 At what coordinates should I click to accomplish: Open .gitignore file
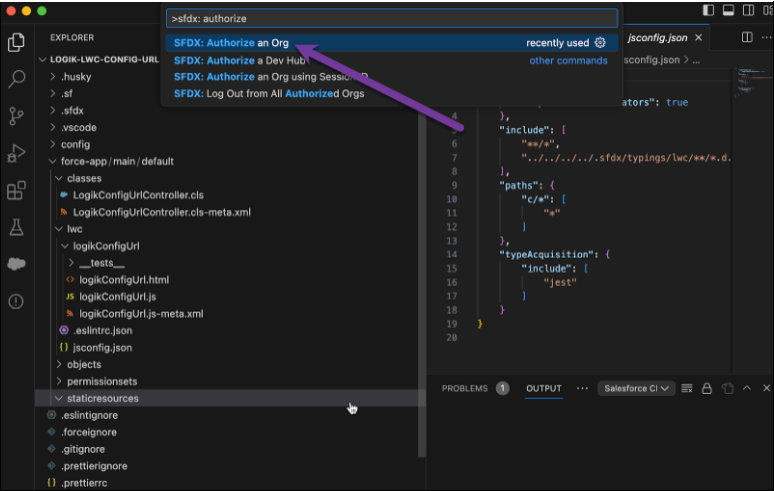(83, 450)
